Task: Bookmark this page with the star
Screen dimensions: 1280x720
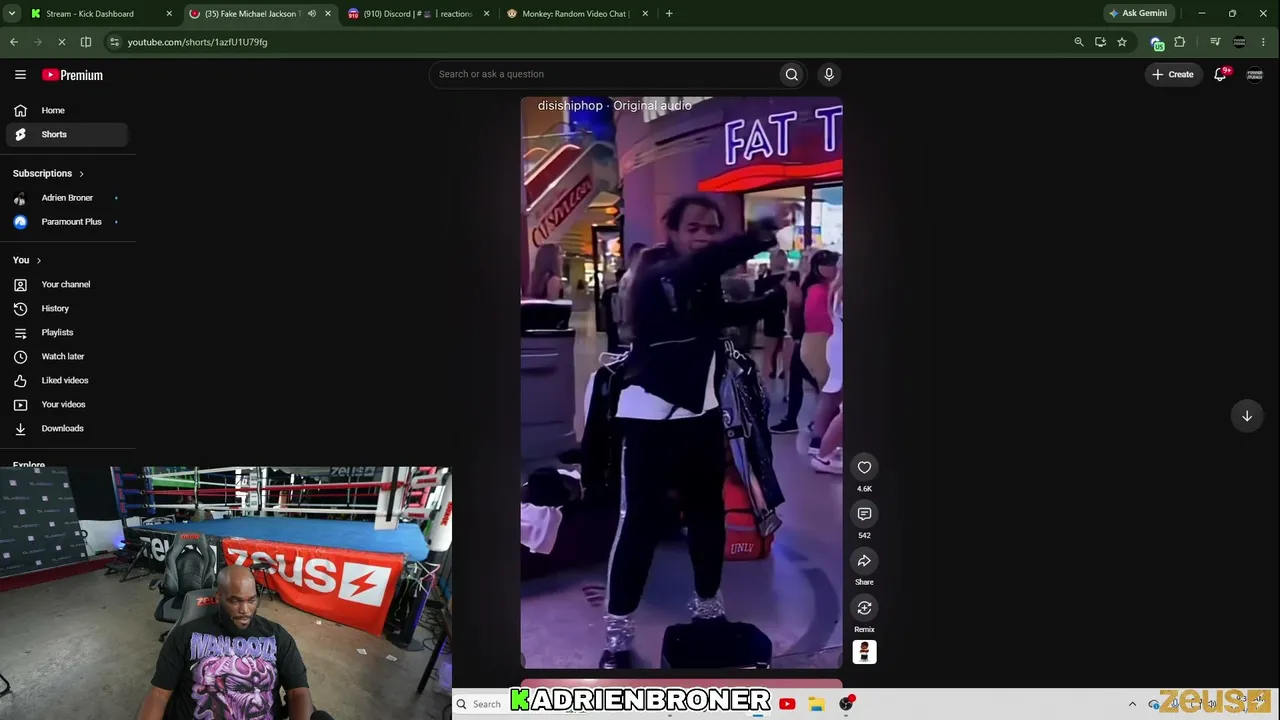Action: click(1122, 42)
